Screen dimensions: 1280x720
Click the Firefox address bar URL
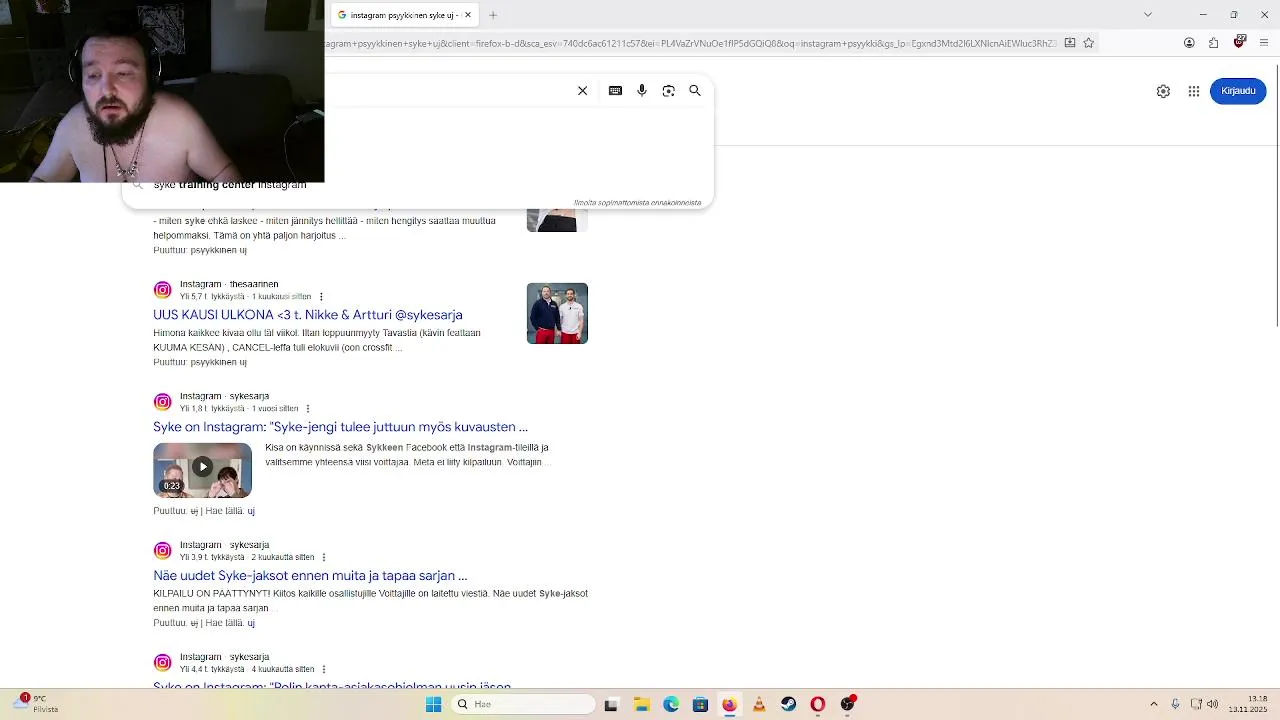pos(690,43)
